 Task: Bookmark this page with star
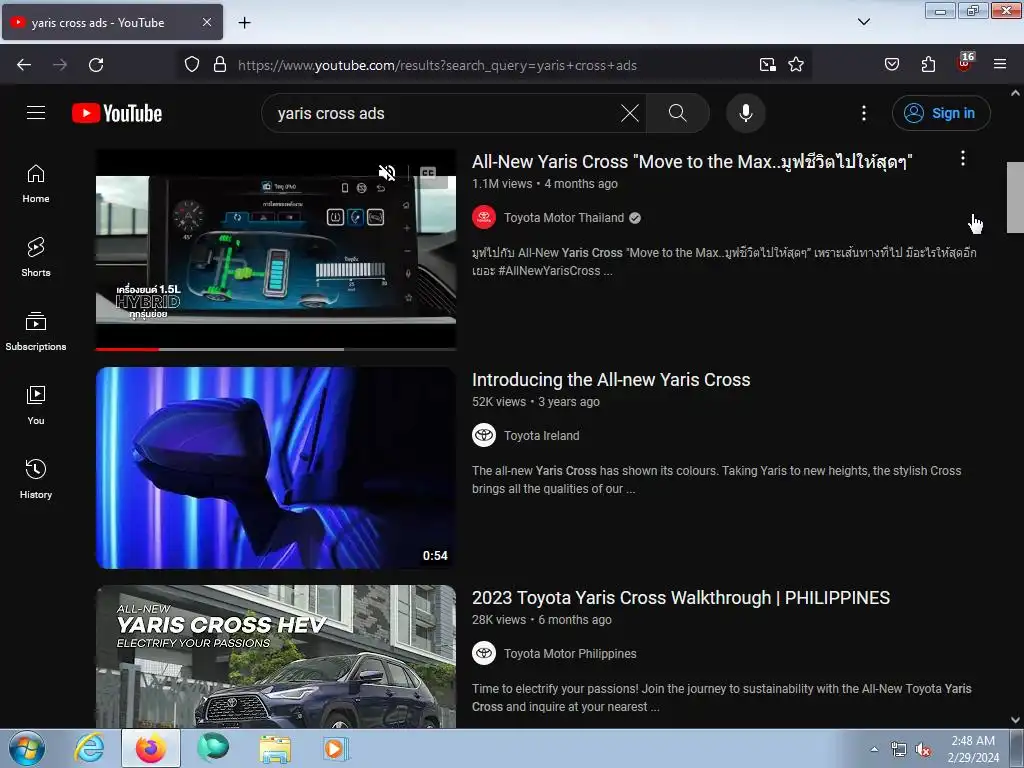coord(795,65)
